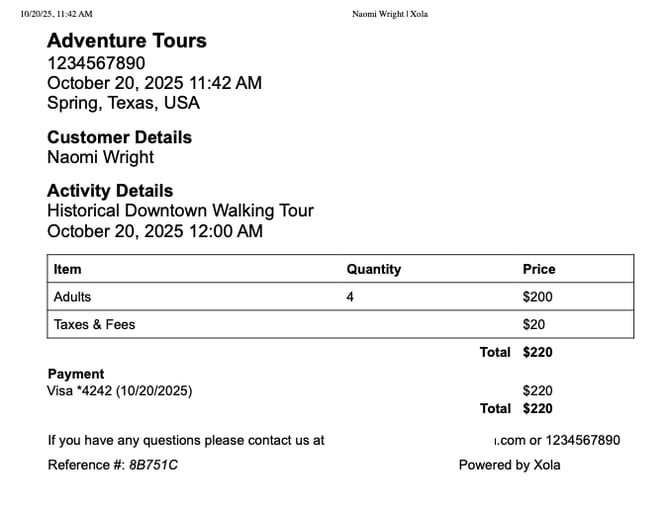Click the Payment heading

76,374
